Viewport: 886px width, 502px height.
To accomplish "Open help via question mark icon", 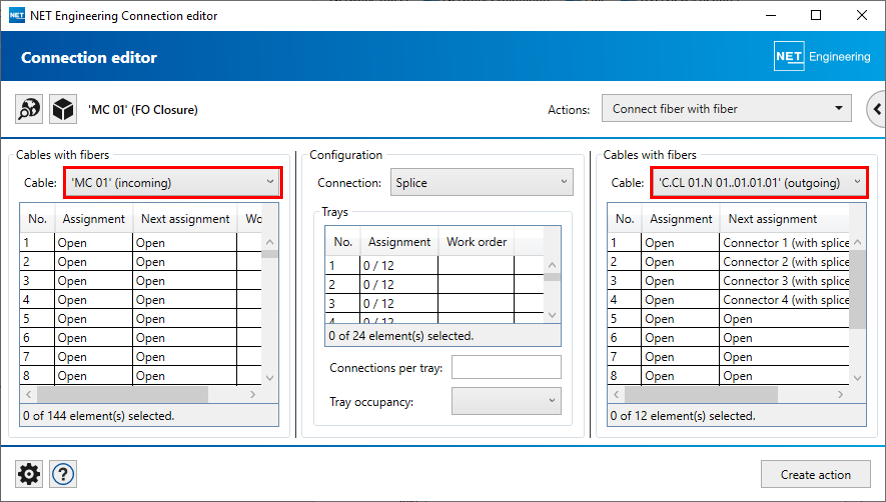I will (63, 474).
